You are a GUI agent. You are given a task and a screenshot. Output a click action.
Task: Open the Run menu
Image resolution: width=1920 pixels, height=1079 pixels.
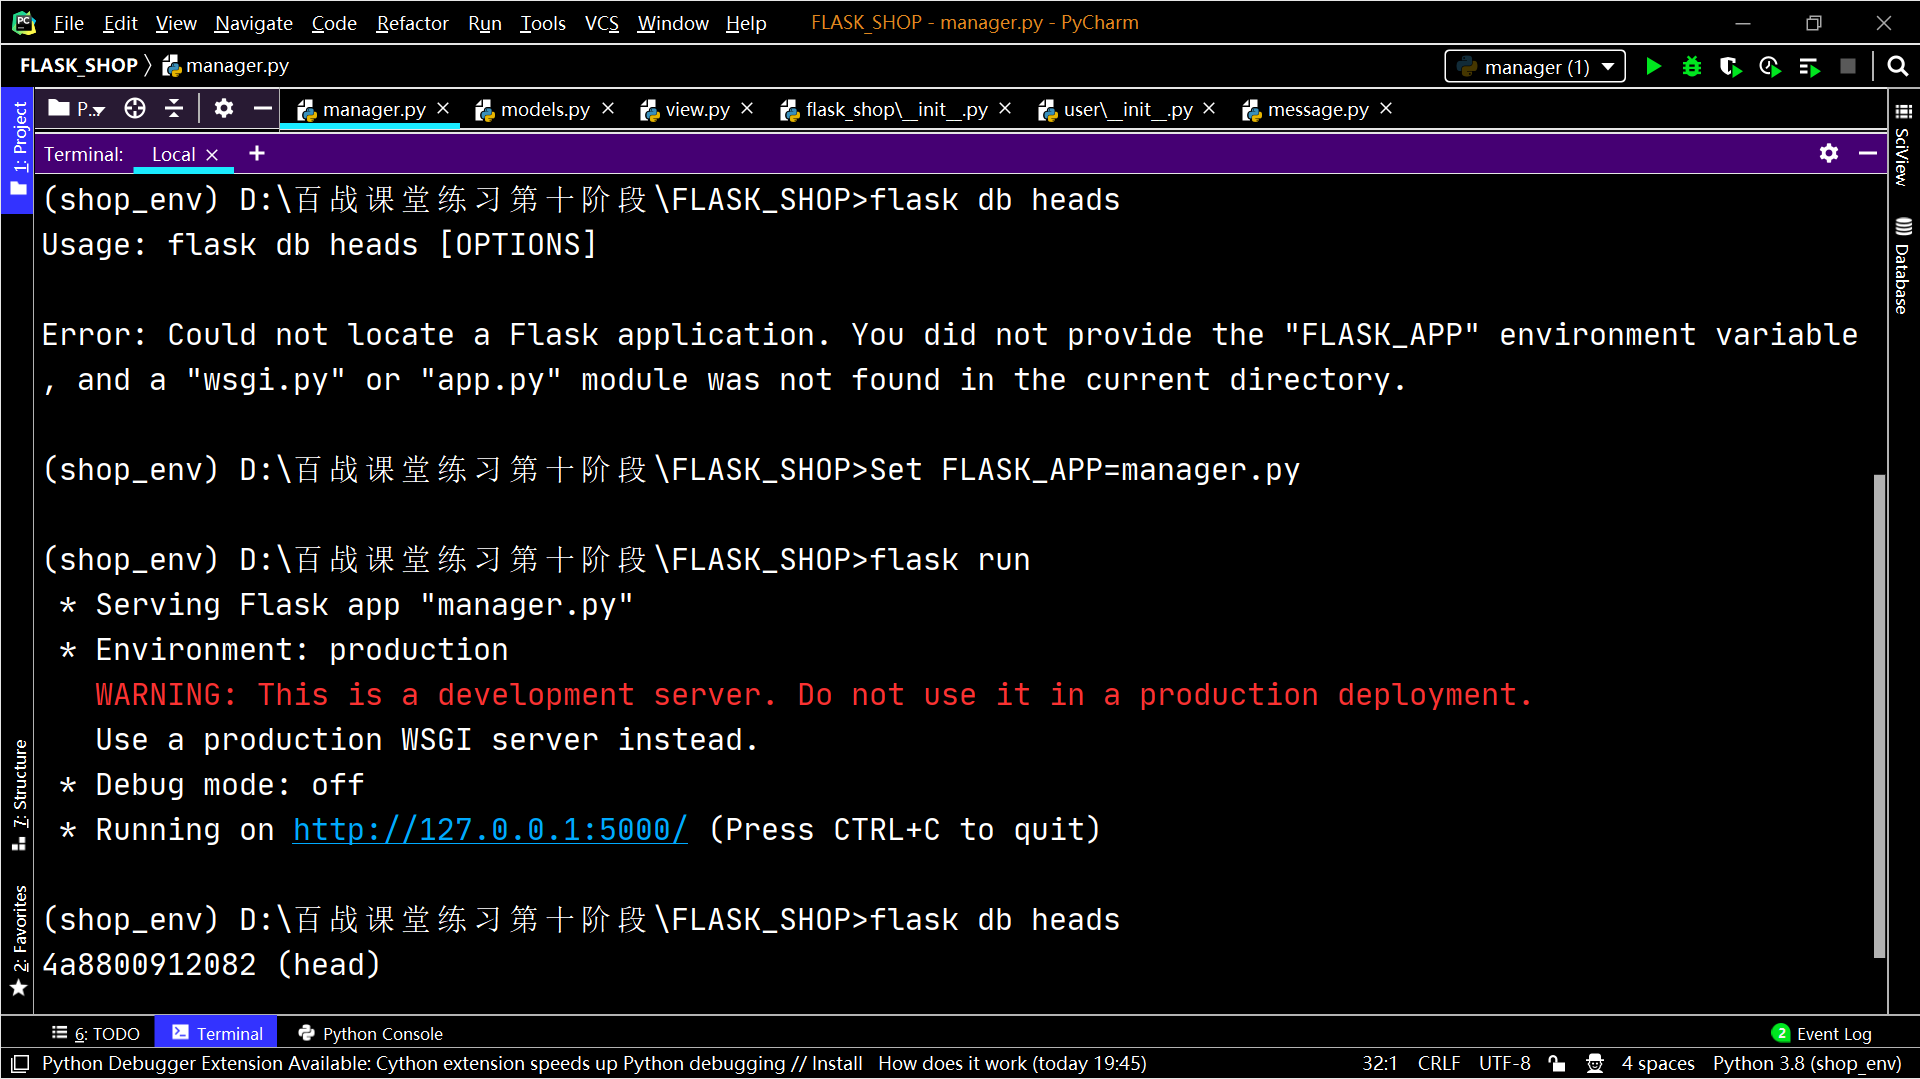[485, 23]
